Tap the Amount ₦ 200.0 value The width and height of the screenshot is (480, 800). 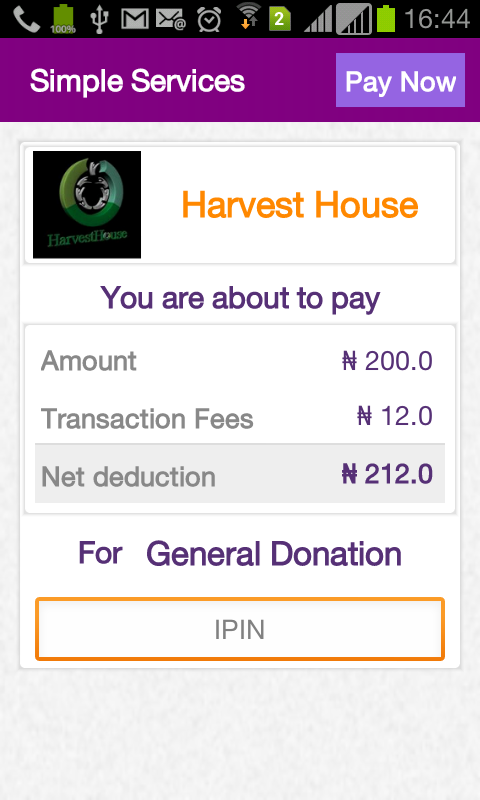(x=387, y=361)
